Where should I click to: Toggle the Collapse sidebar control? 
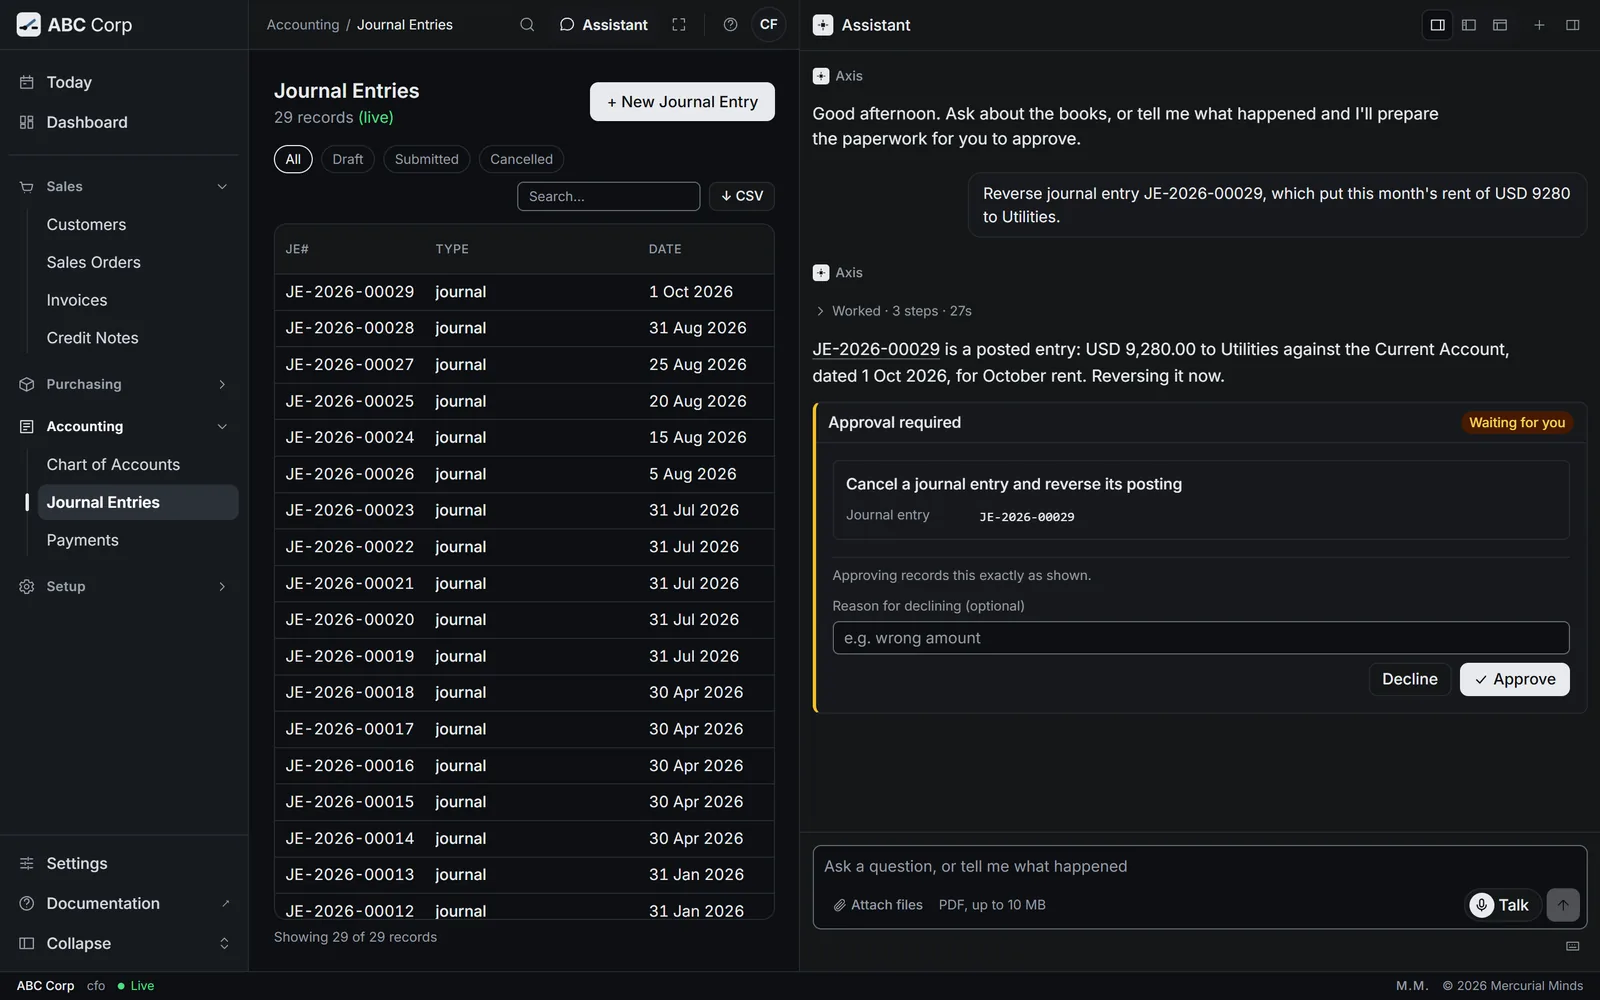124,943
